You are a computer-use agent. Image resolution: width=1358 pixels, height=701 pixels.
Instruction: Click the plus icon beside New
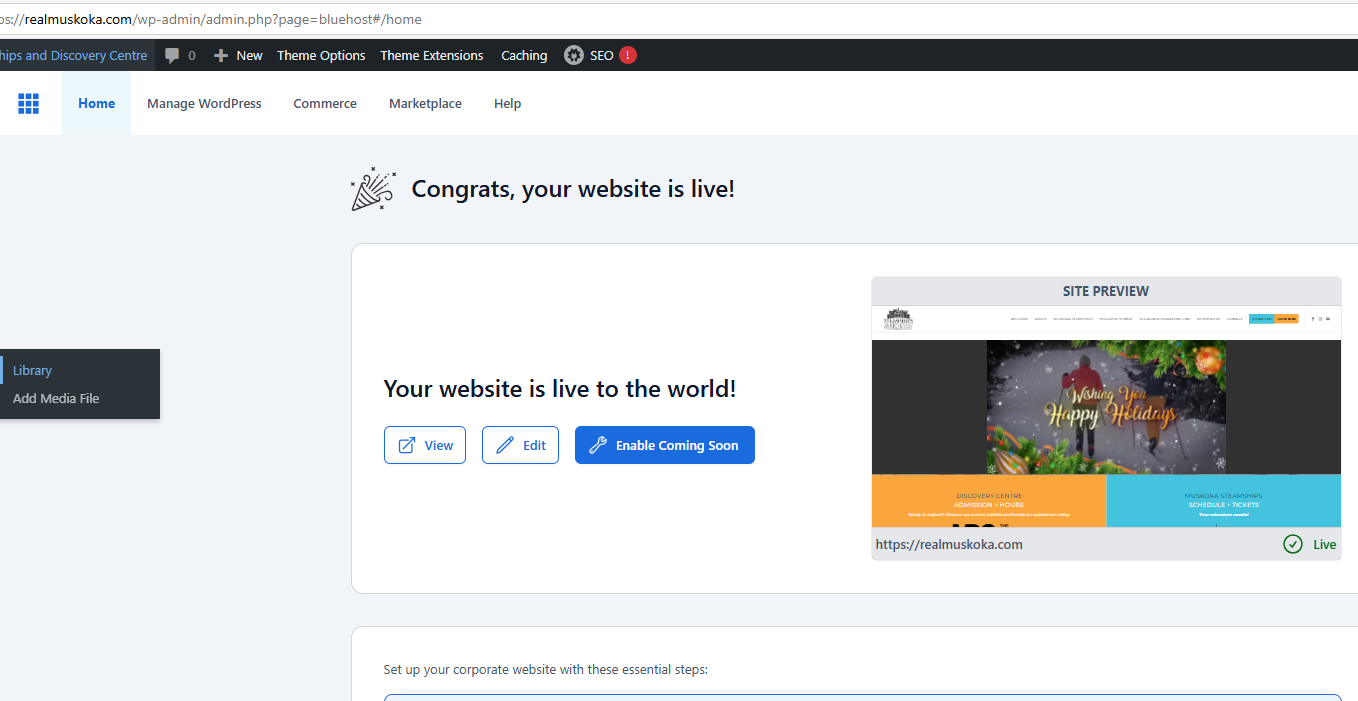click(221, 56)
